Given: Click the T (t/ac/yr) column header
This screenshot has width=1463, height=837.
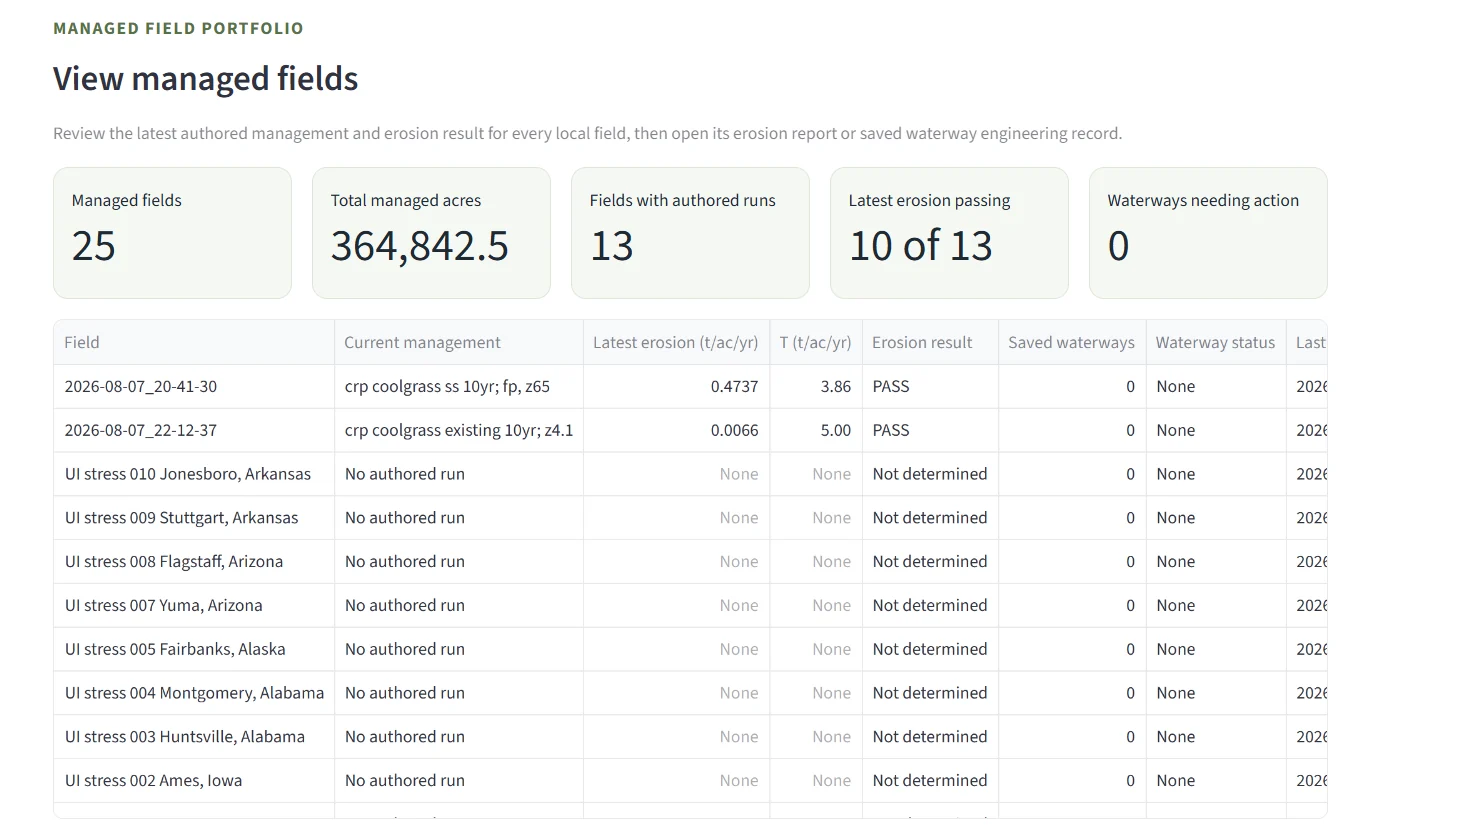Looking at the screenshot, I should coord(816,342).
